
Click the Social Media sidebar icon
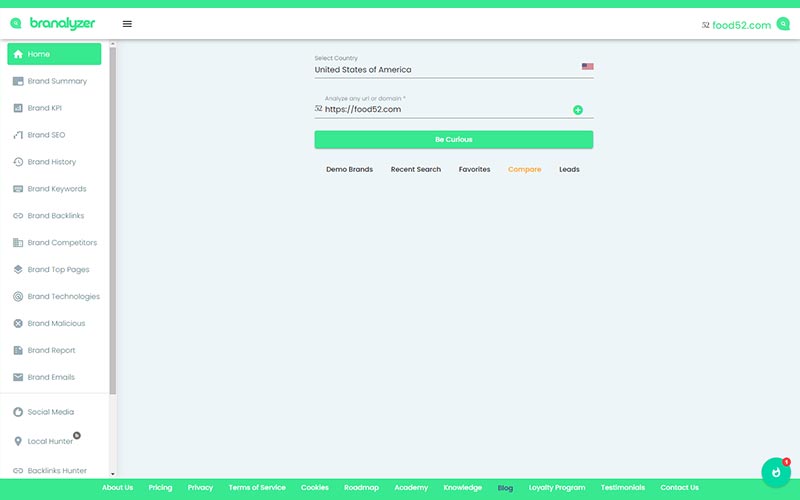click(x=18, y=412)
